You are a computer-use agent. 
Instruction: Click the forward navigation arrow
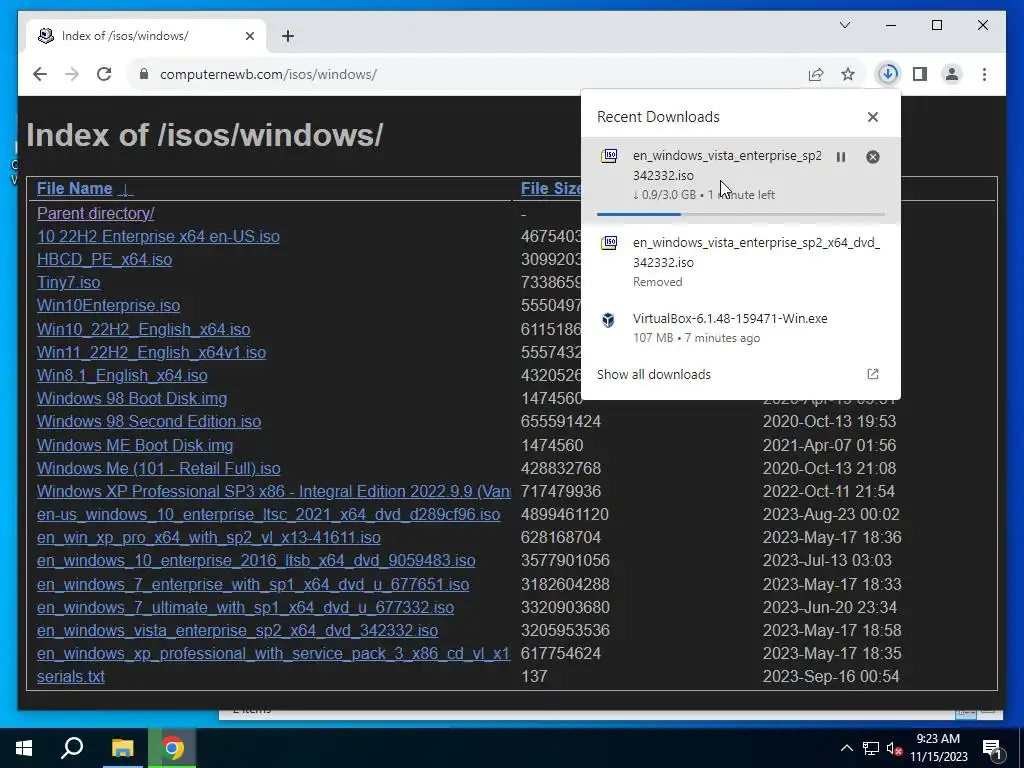[72, 74]
